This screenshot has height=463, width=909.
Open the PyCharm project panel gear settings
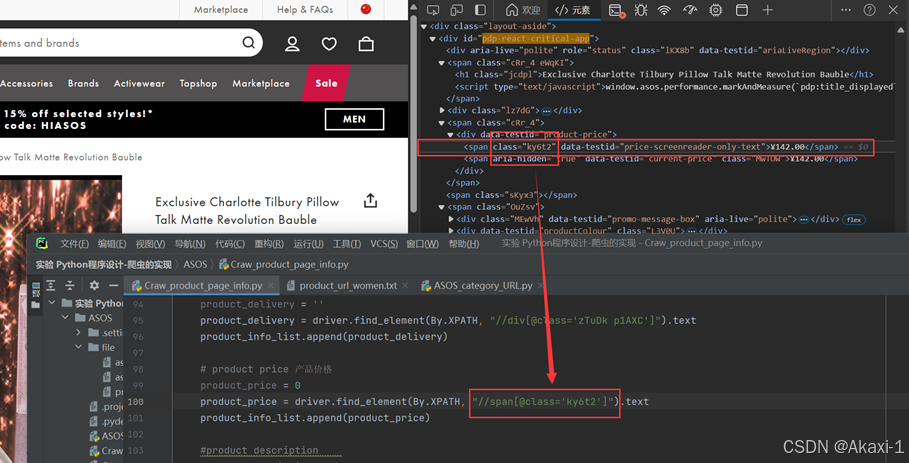94,285
